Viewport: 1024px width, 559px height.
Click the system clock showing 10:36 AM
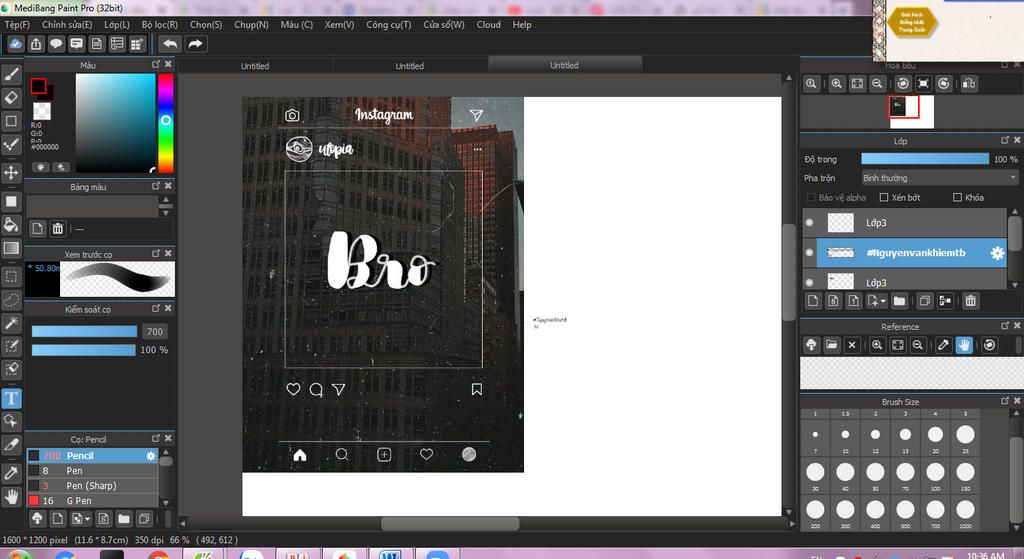coord(985,555)
